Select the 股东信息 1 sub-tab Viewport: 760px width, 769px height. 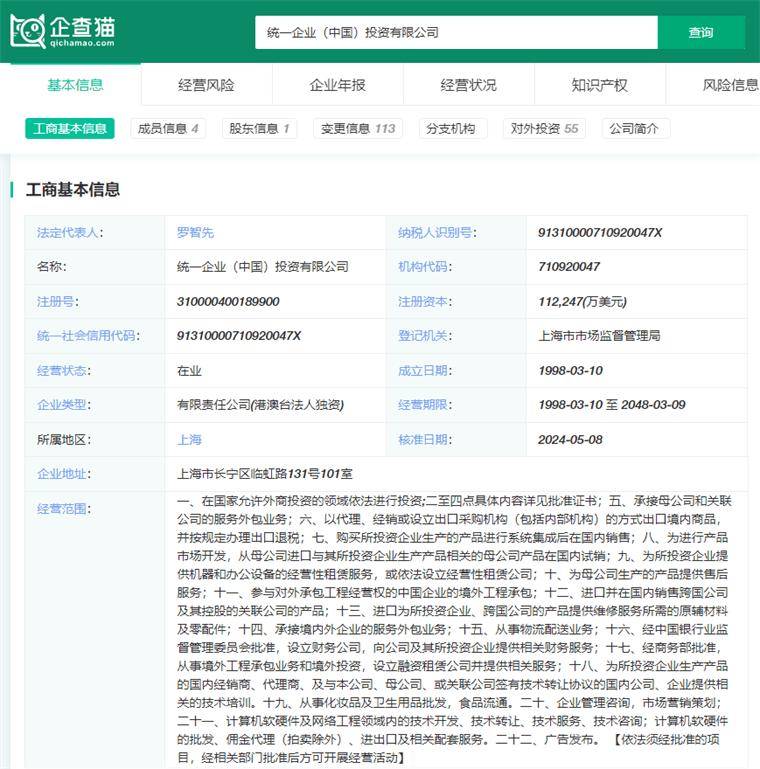pyautogui.click(x=259, y=128)
